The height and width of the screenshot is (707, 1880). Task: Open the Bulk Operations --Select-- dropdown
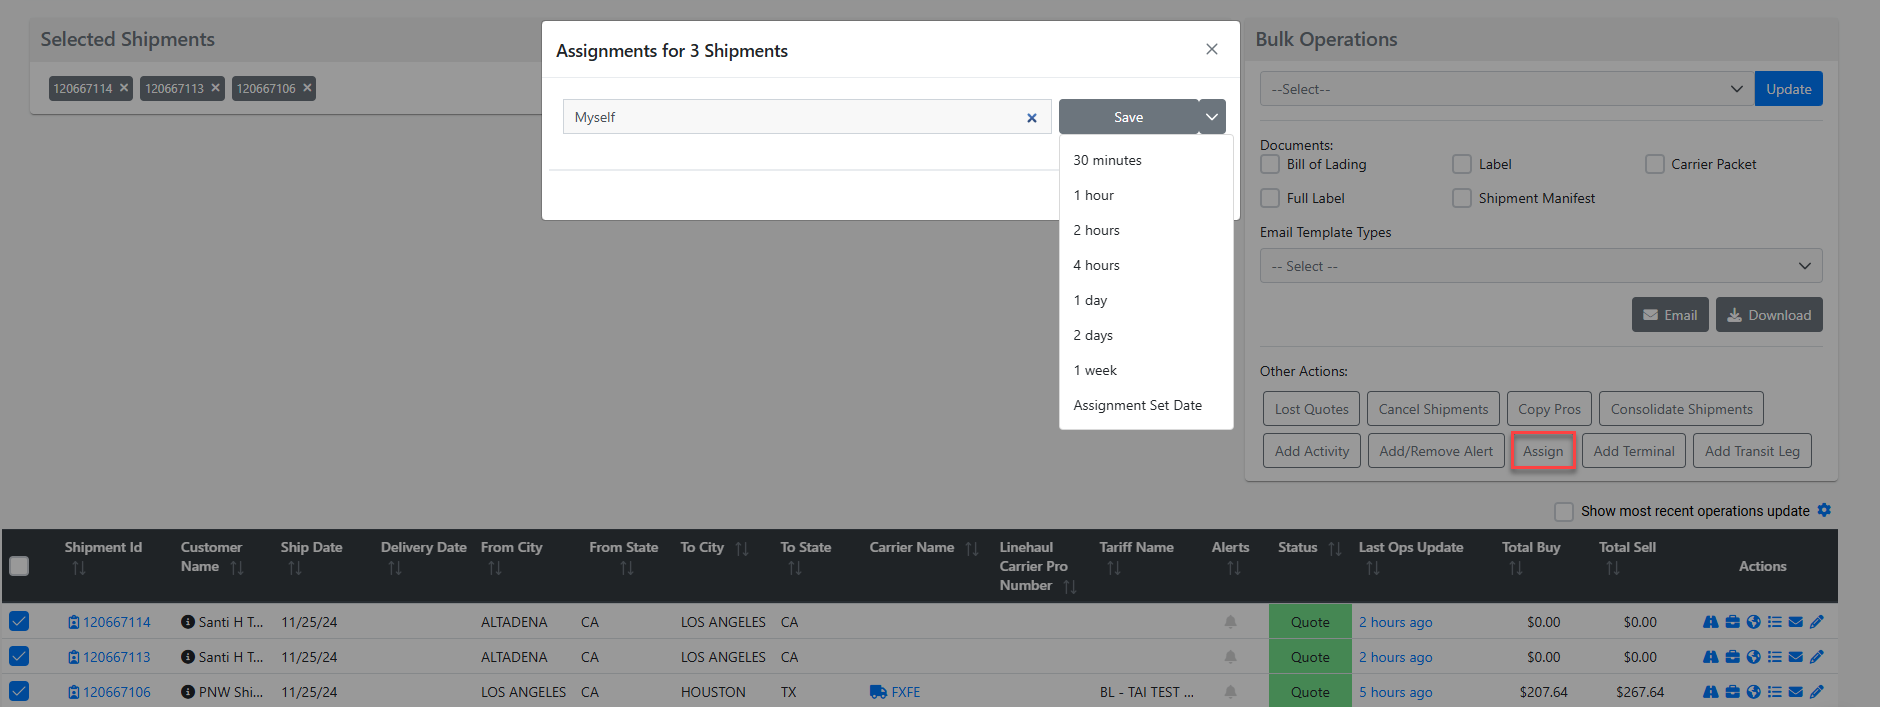pos(1506,89)
